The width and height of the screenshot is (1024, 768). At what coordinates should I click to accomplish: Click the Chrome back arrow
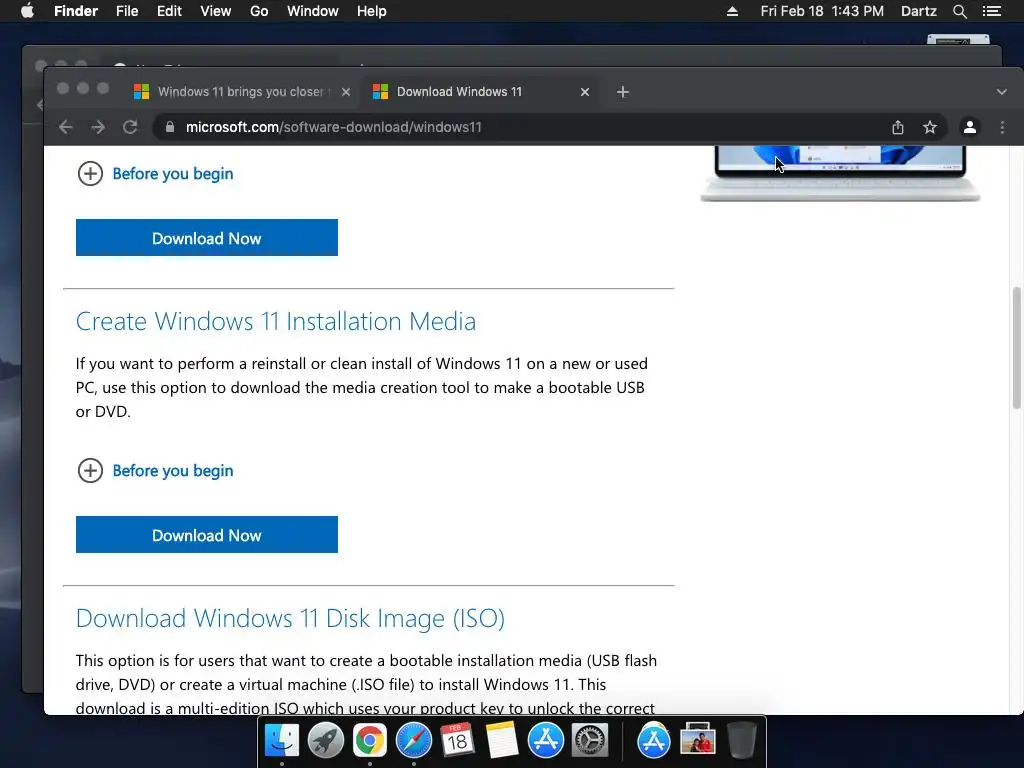pyautogui.click(x=65, y=127)
